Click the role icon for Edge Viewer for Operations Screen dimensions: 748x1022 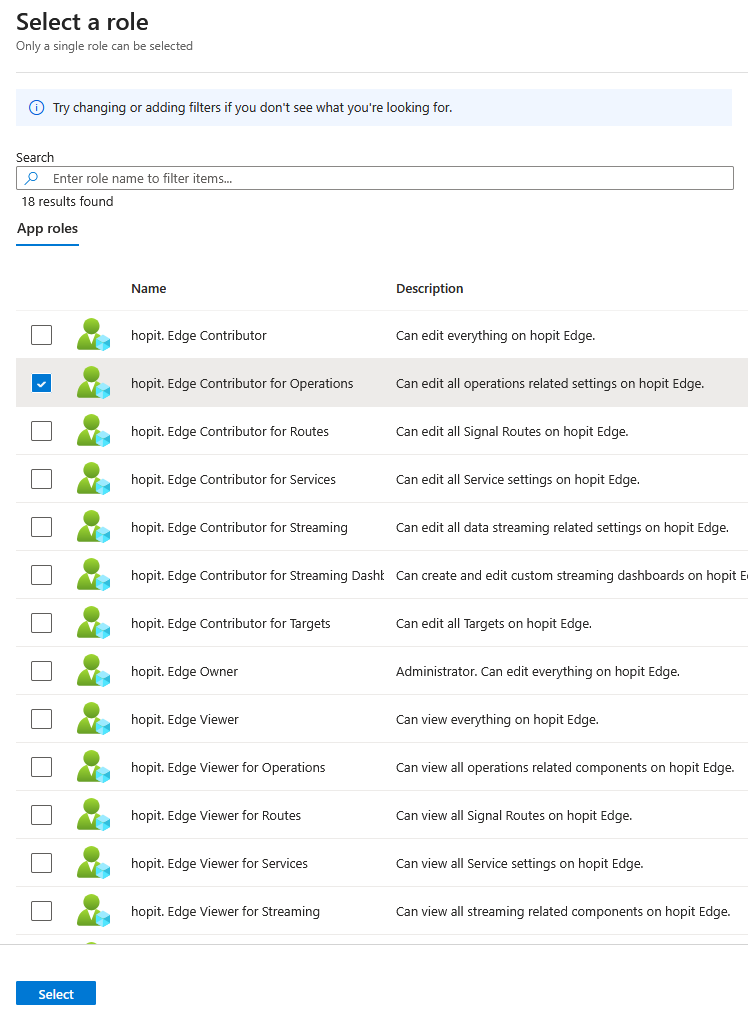click(x=93, y=767)
